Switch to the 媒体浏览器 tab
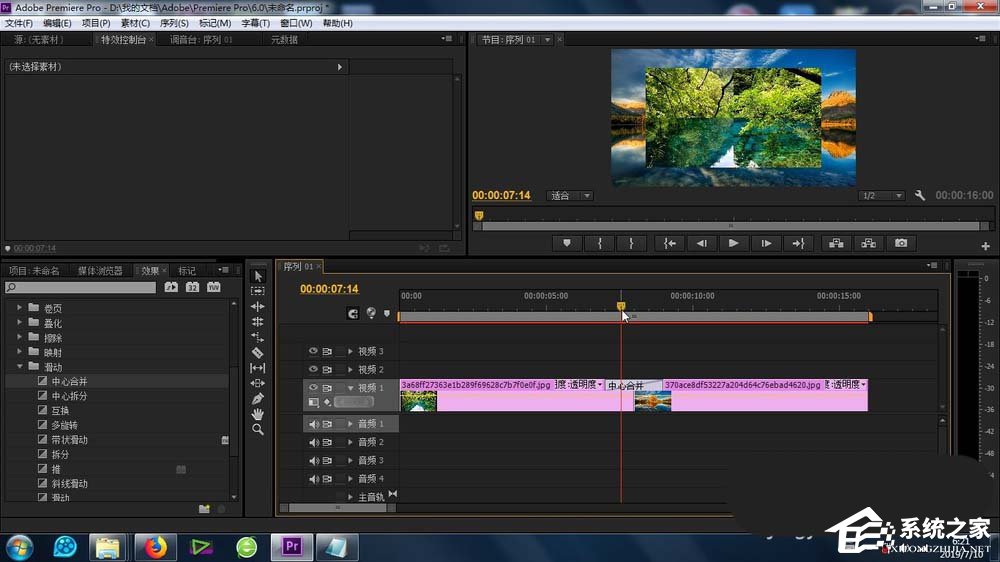 [100, 271]
